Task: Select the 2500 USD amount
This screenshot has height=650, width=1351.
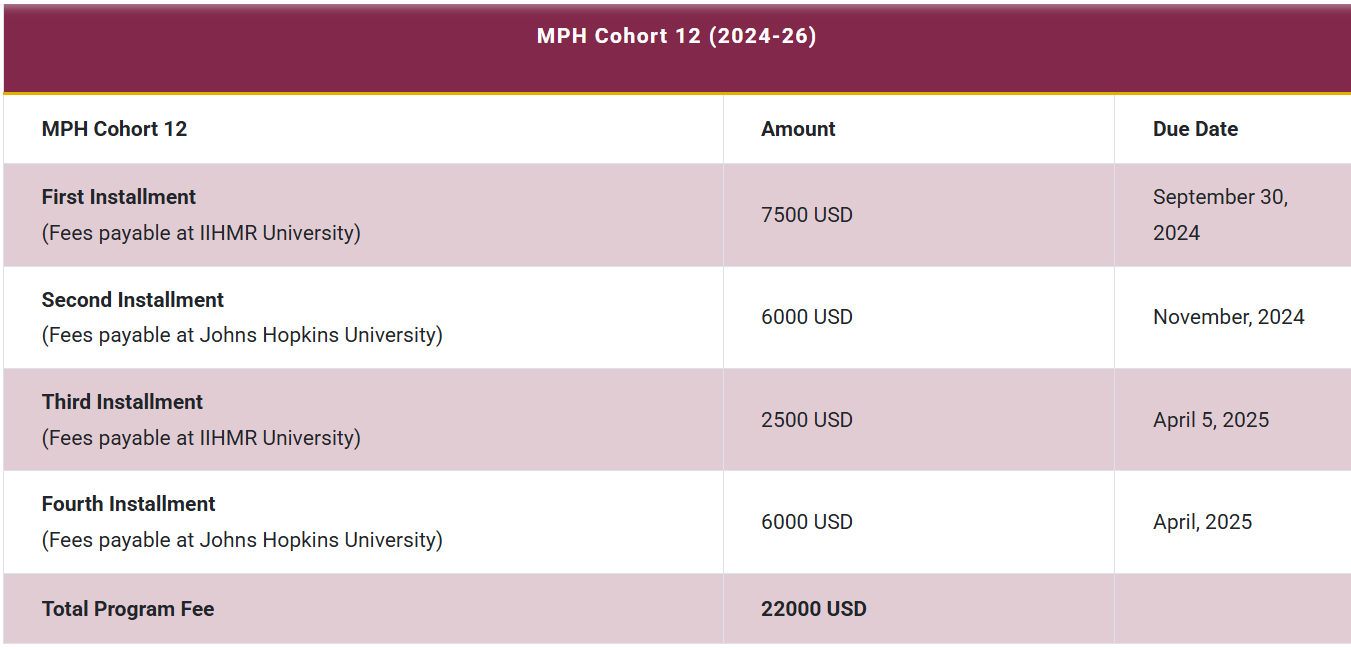Action: coord(806,420)
